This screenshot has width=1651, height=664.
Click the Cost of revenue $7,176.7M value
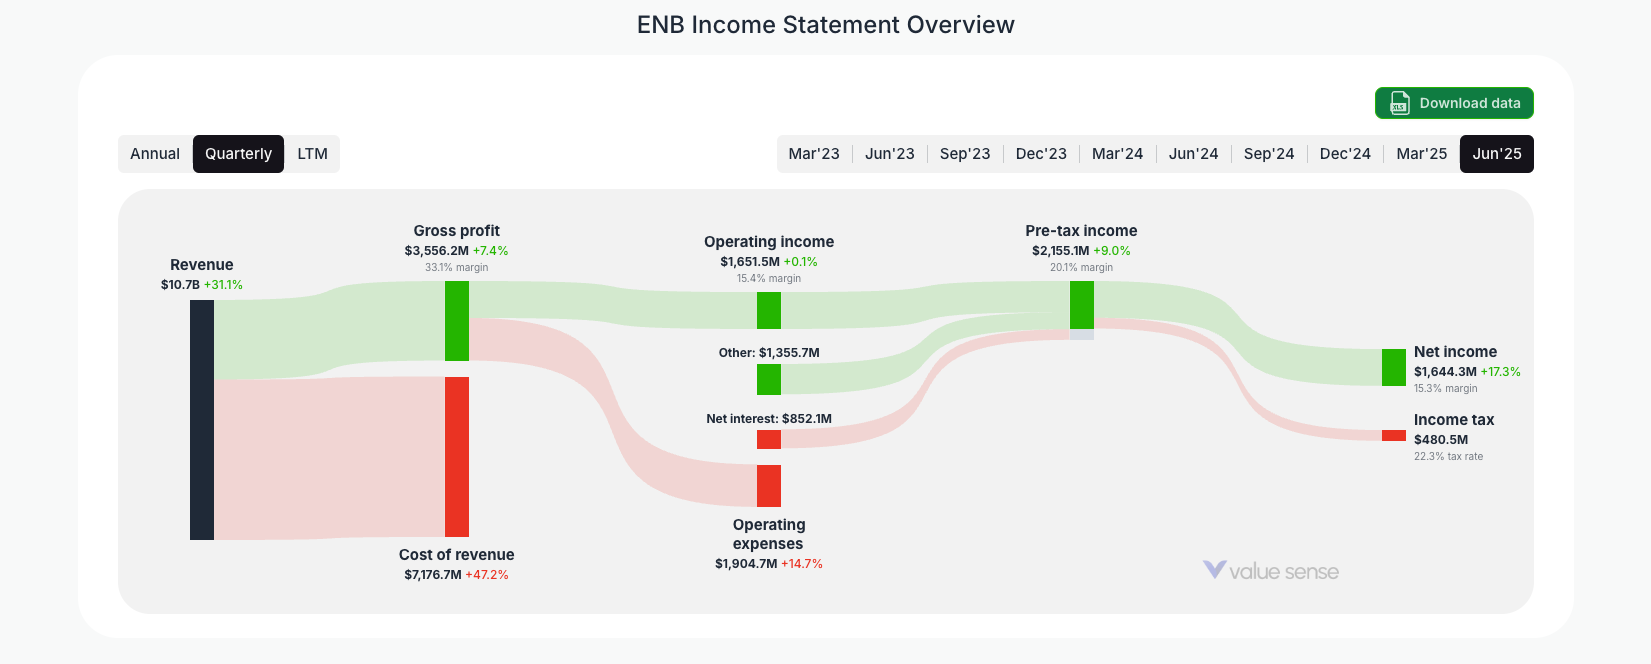point(433,575)
